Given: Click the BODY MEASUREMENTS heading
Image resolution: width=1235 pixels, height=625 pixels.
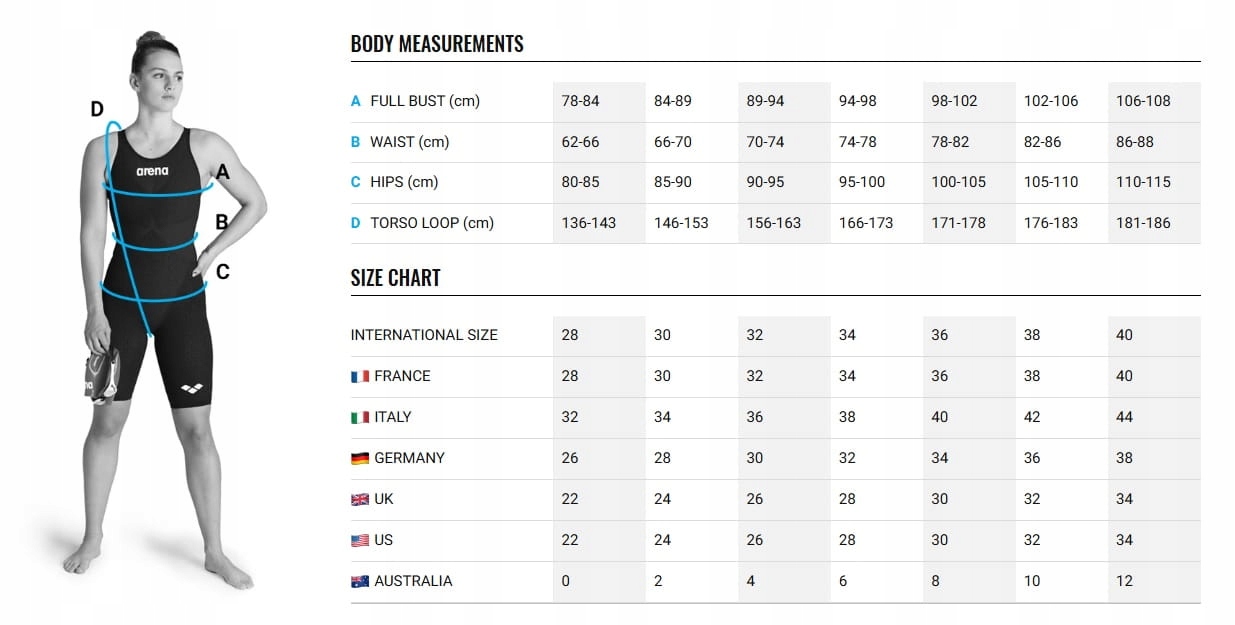Looking at the screenshot, I should click(437, 44).
